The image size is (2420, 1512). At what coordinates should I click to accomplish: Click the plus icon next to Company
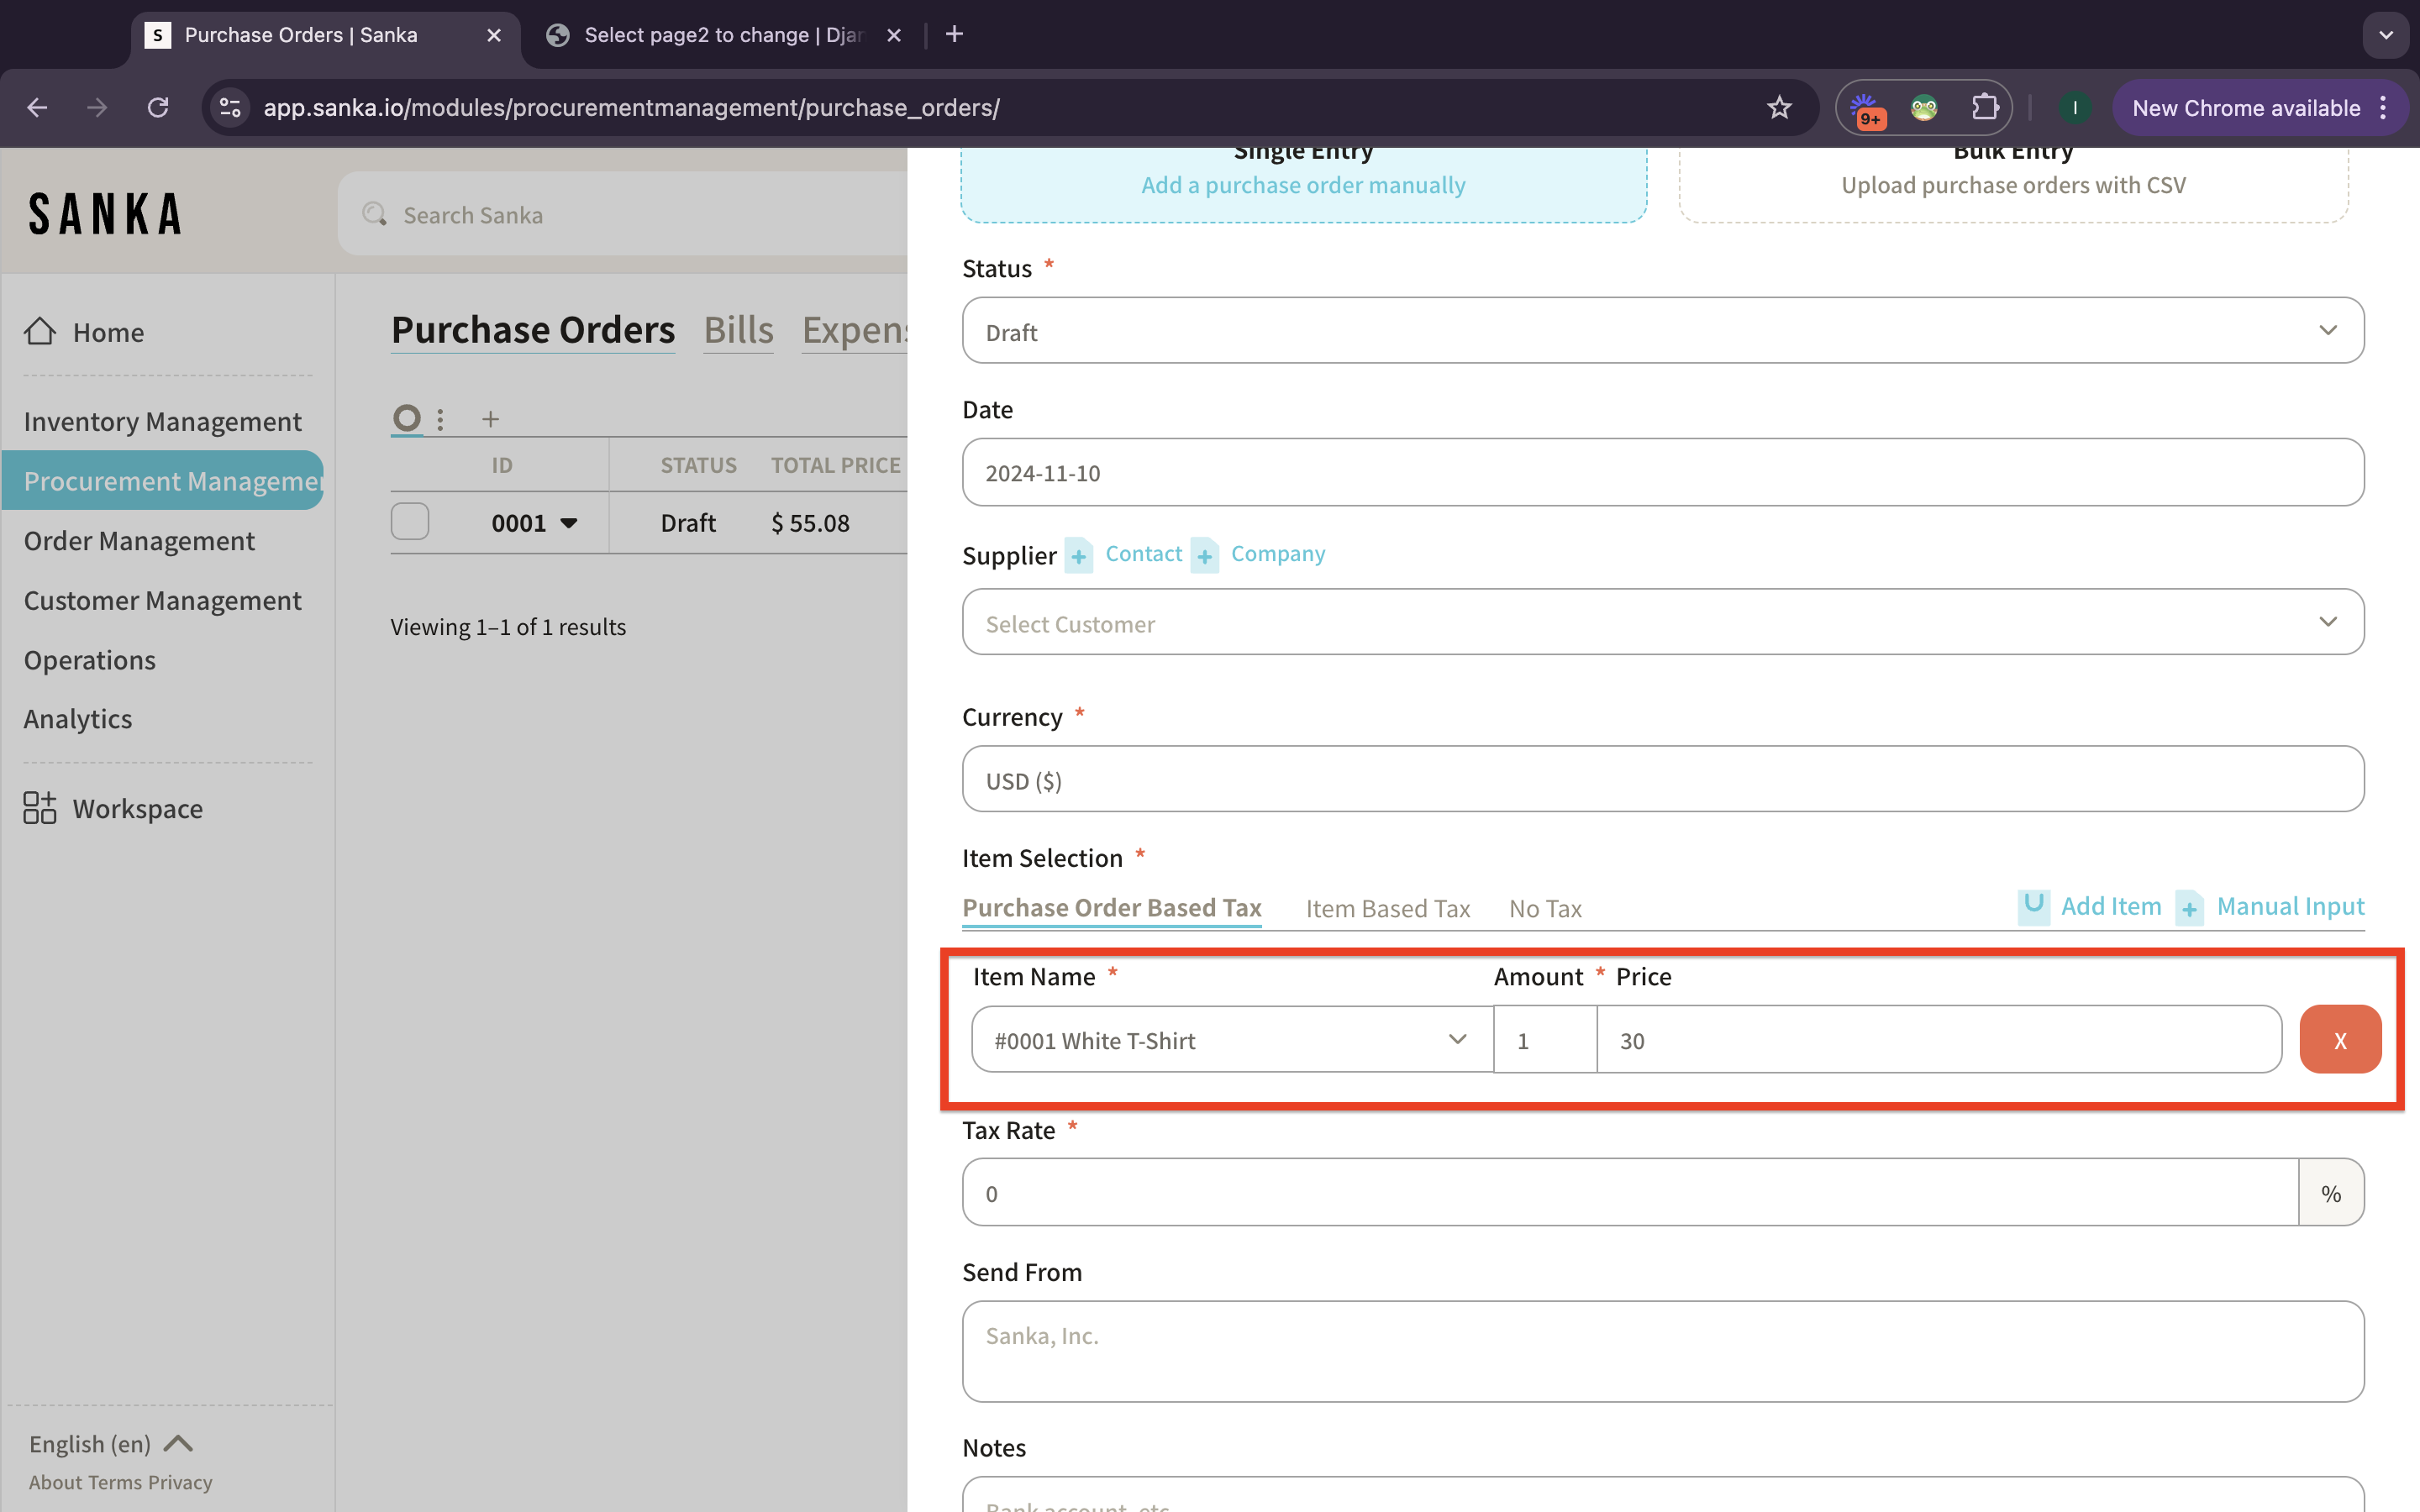(x=1204, y=555)
